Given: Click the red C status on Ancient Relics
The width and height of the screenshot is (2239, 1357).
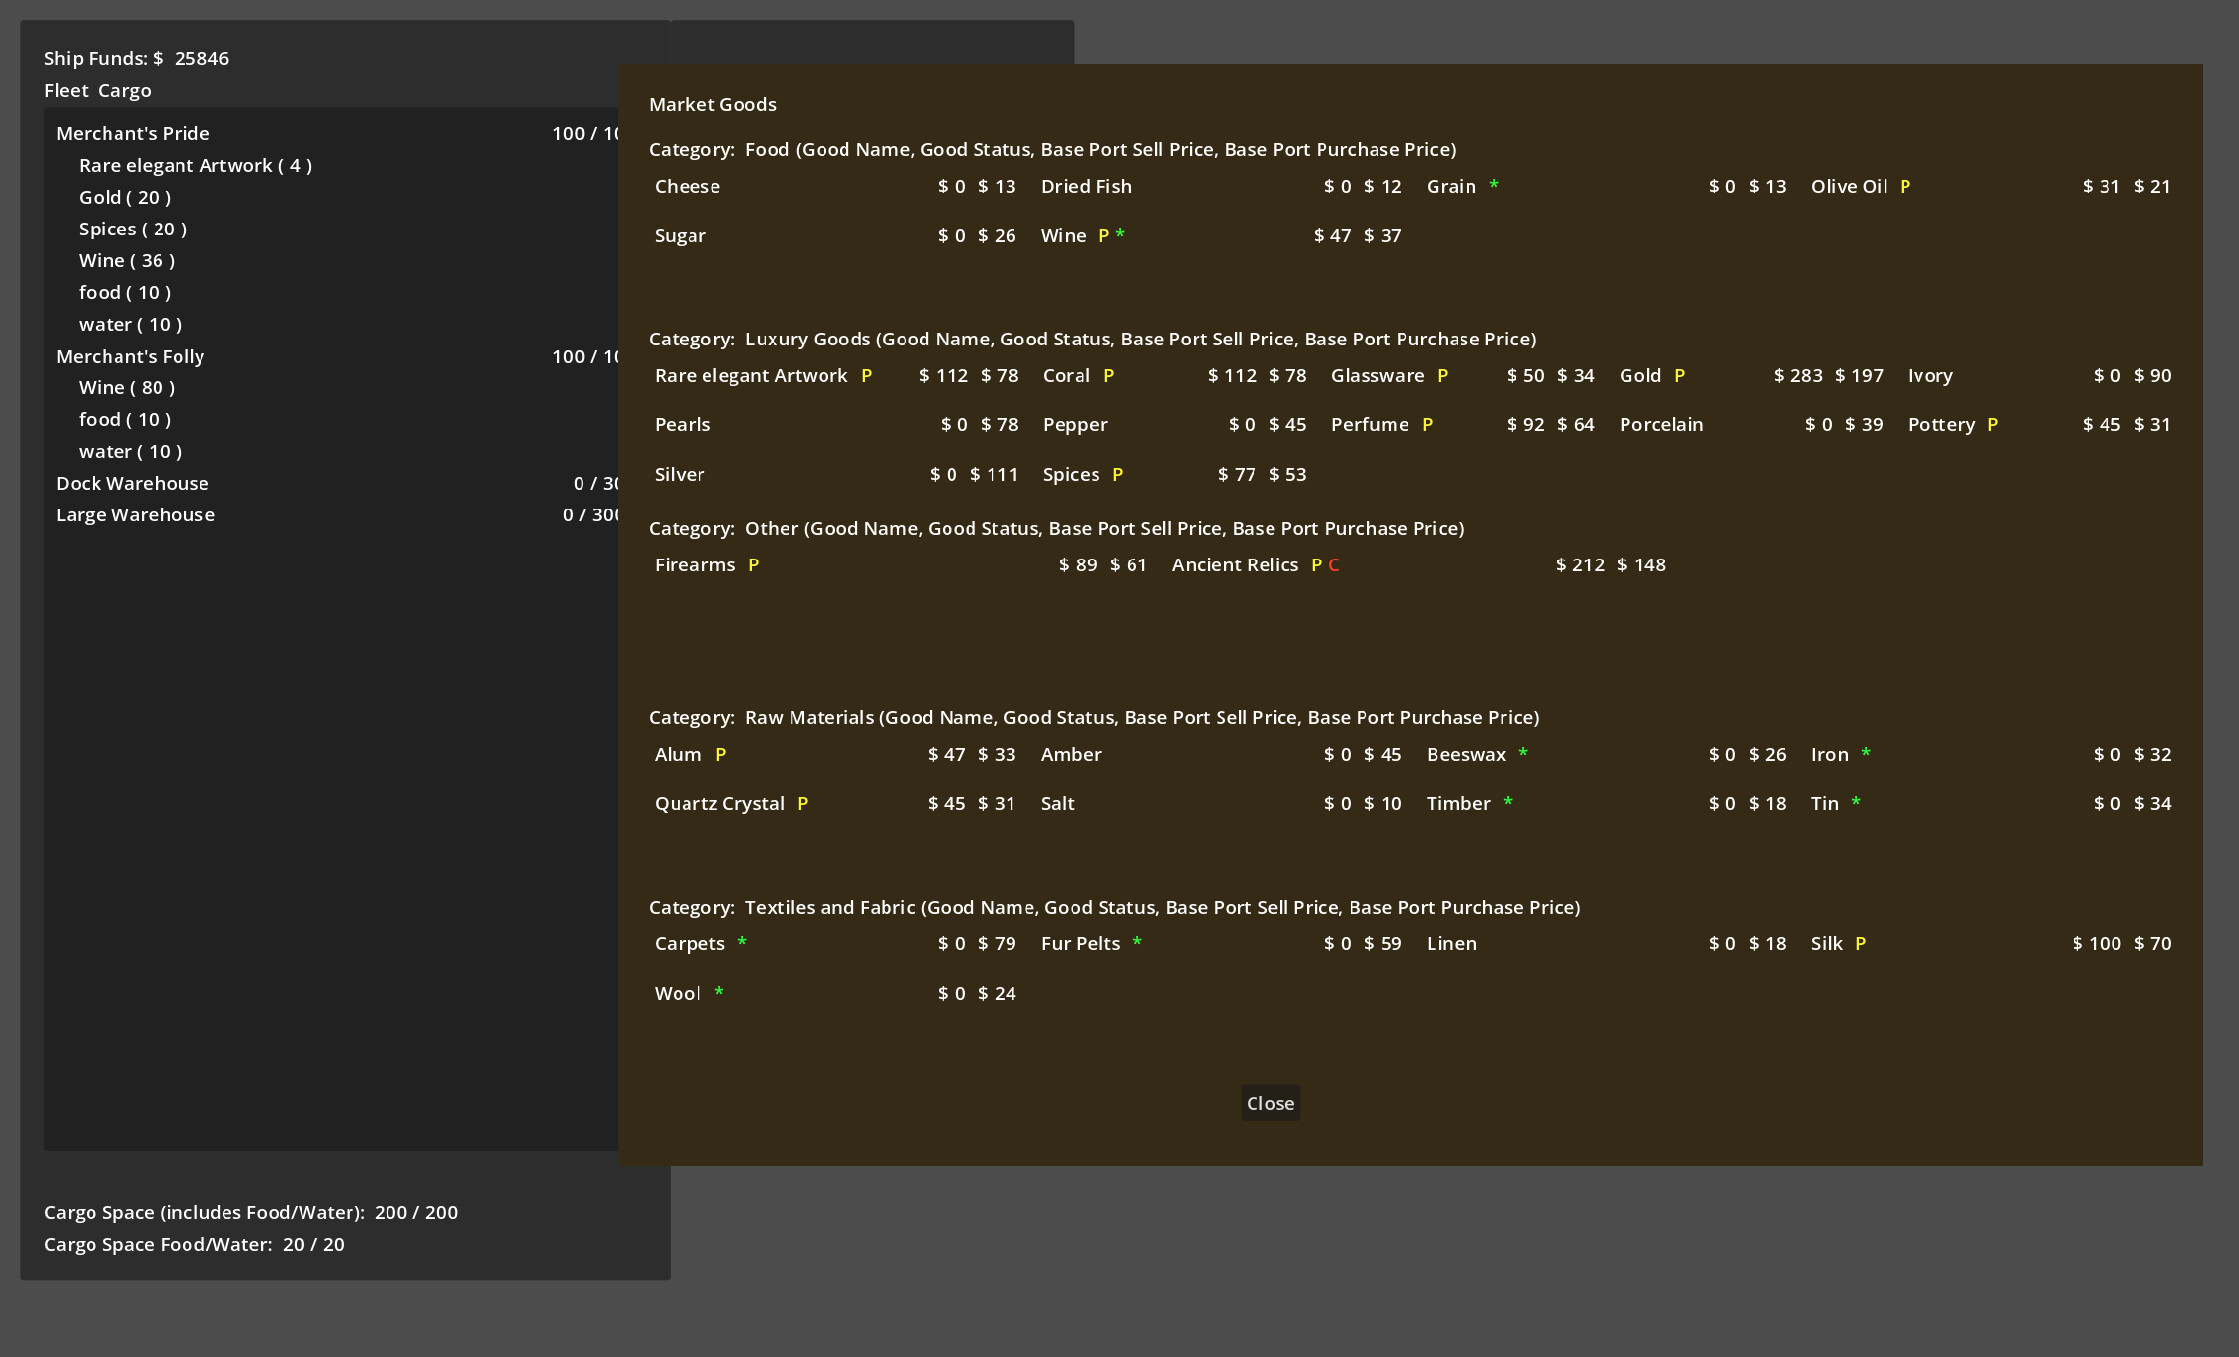Looking at the screenshot, I should pyautogui.click(x=1334, y=565).
